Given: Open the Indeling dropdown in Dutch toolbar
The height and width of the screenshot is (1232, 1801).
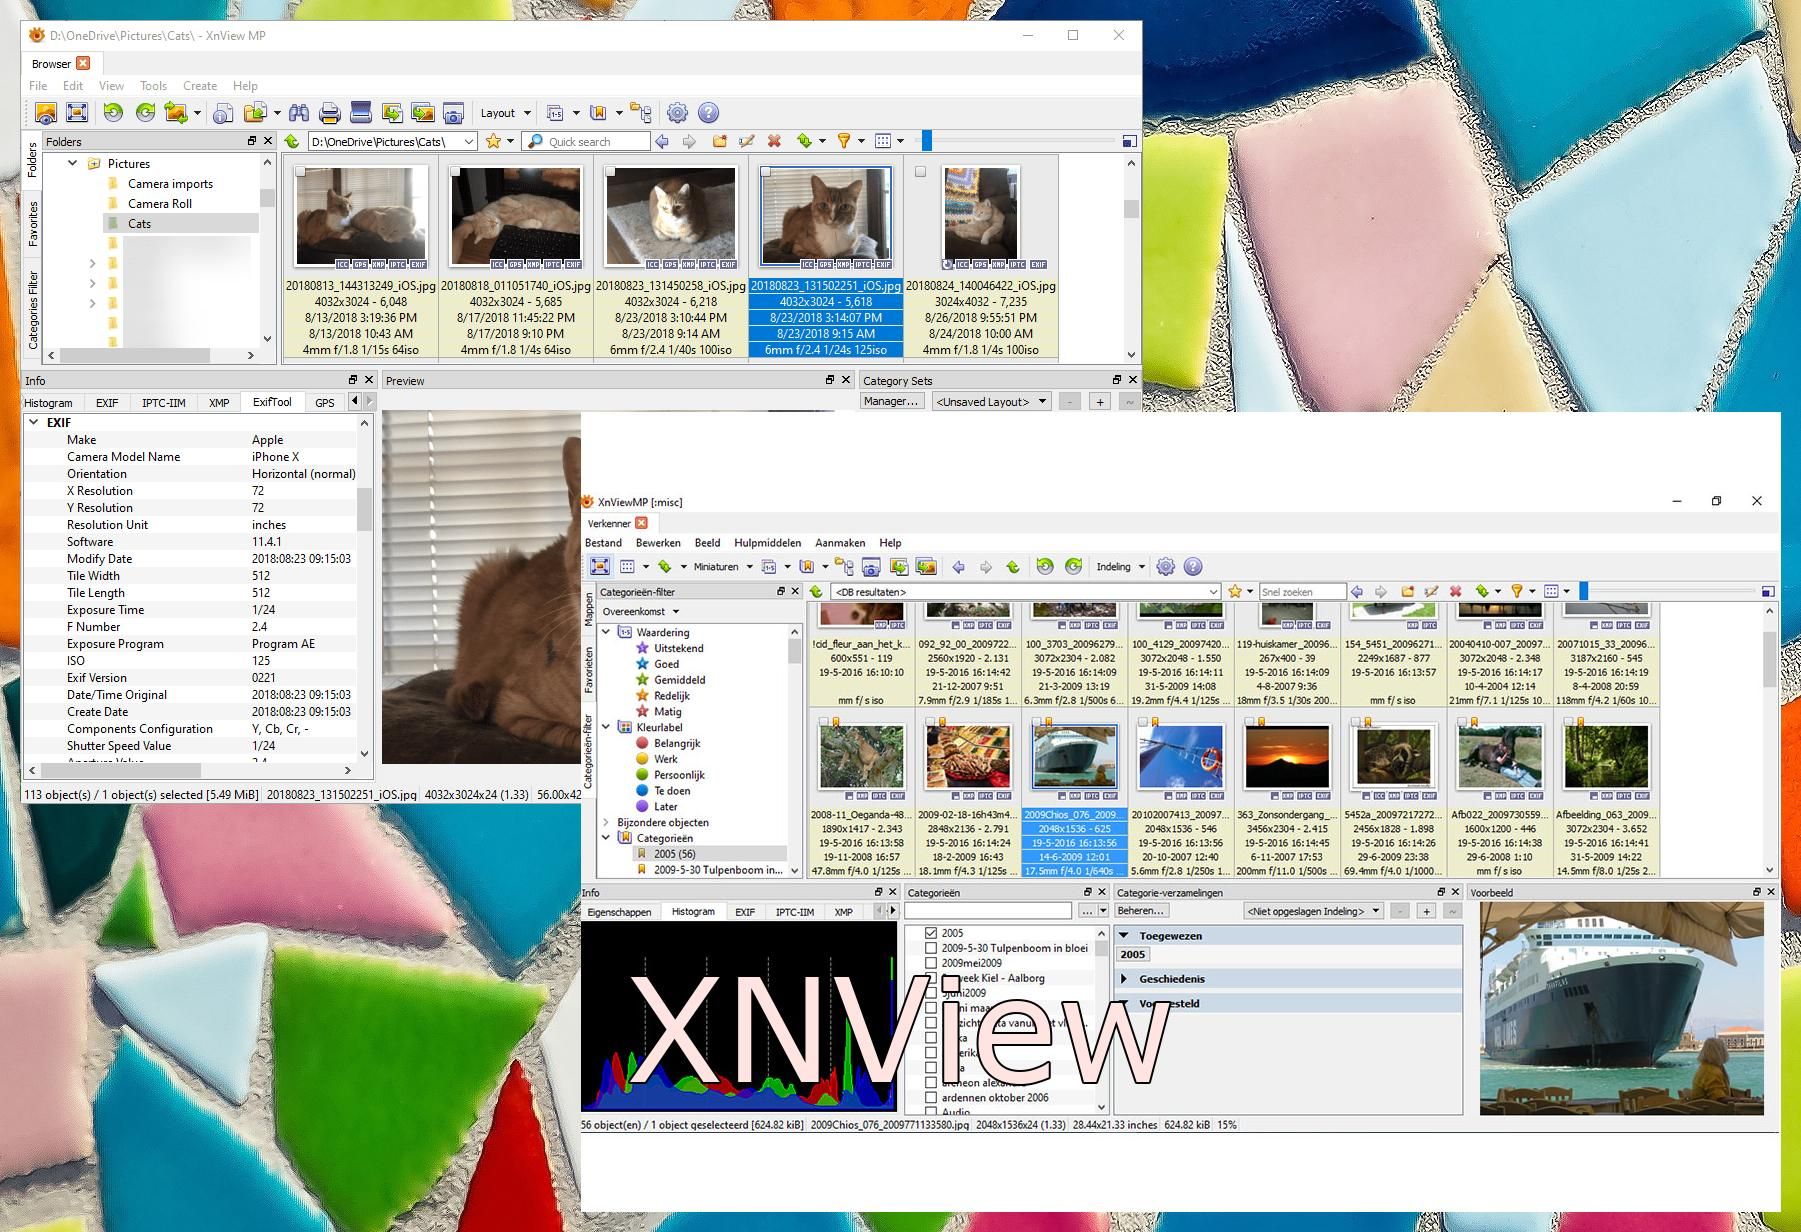Looking at the screenshot, I should 1120,567.
